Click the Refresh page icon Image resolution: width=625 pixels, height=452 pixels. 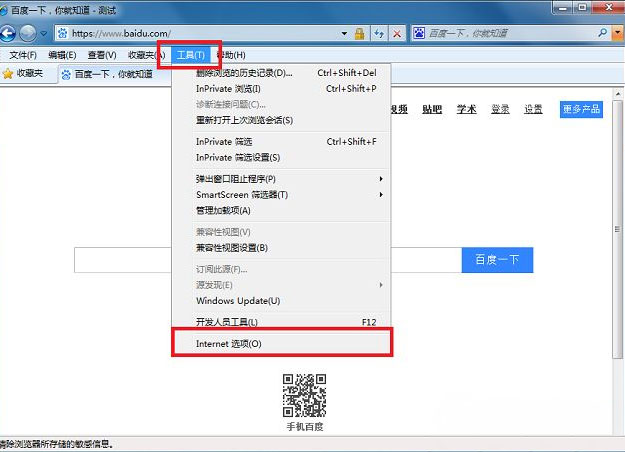pyautogui.click(x=379, y=33)
